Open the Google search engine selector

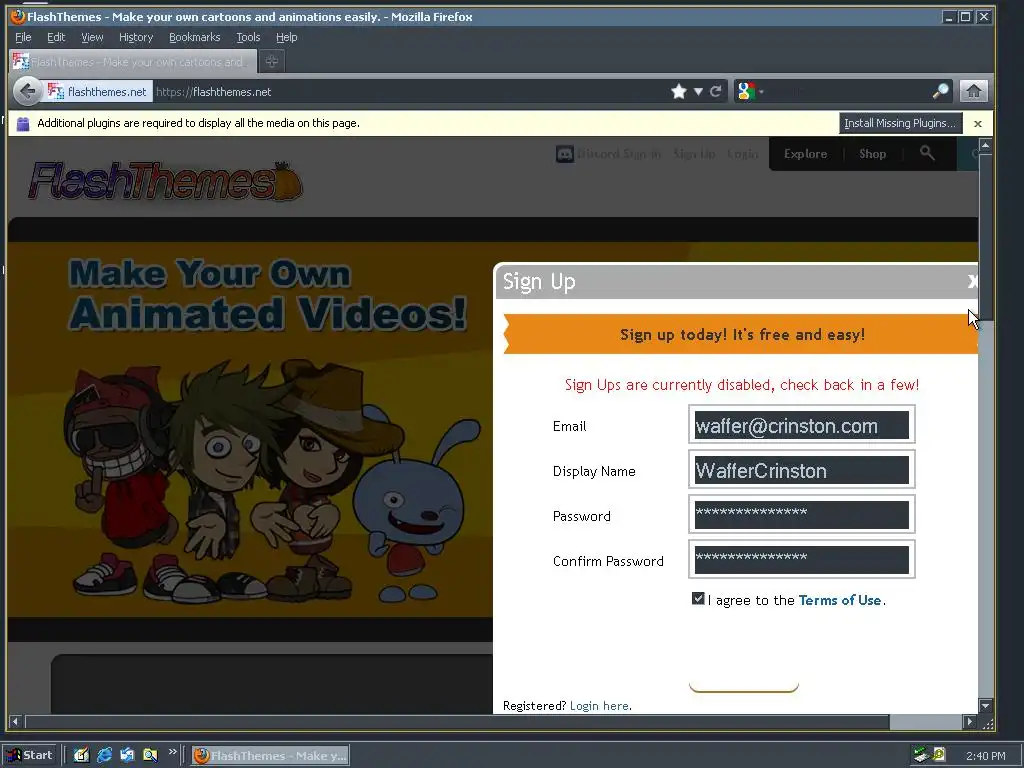pyautogui.click(x=750, y=91)
